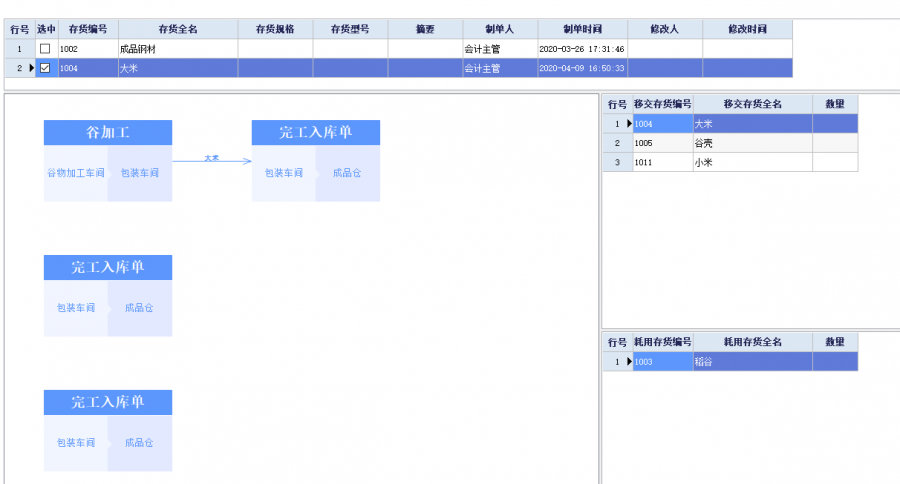Click the 摘要 column header
The image size is (900, 484).
pyautogui.click(x=425, y=29)
